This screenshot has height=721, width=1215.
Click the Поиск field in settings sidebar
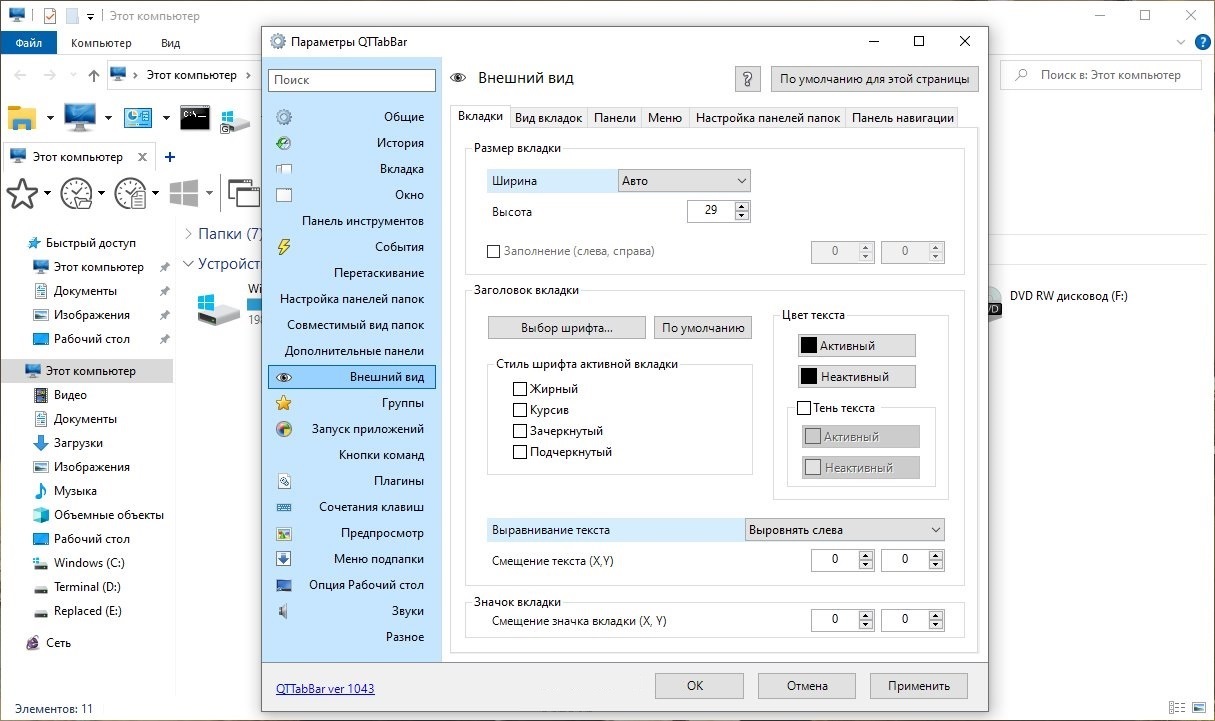coord(352,80)
